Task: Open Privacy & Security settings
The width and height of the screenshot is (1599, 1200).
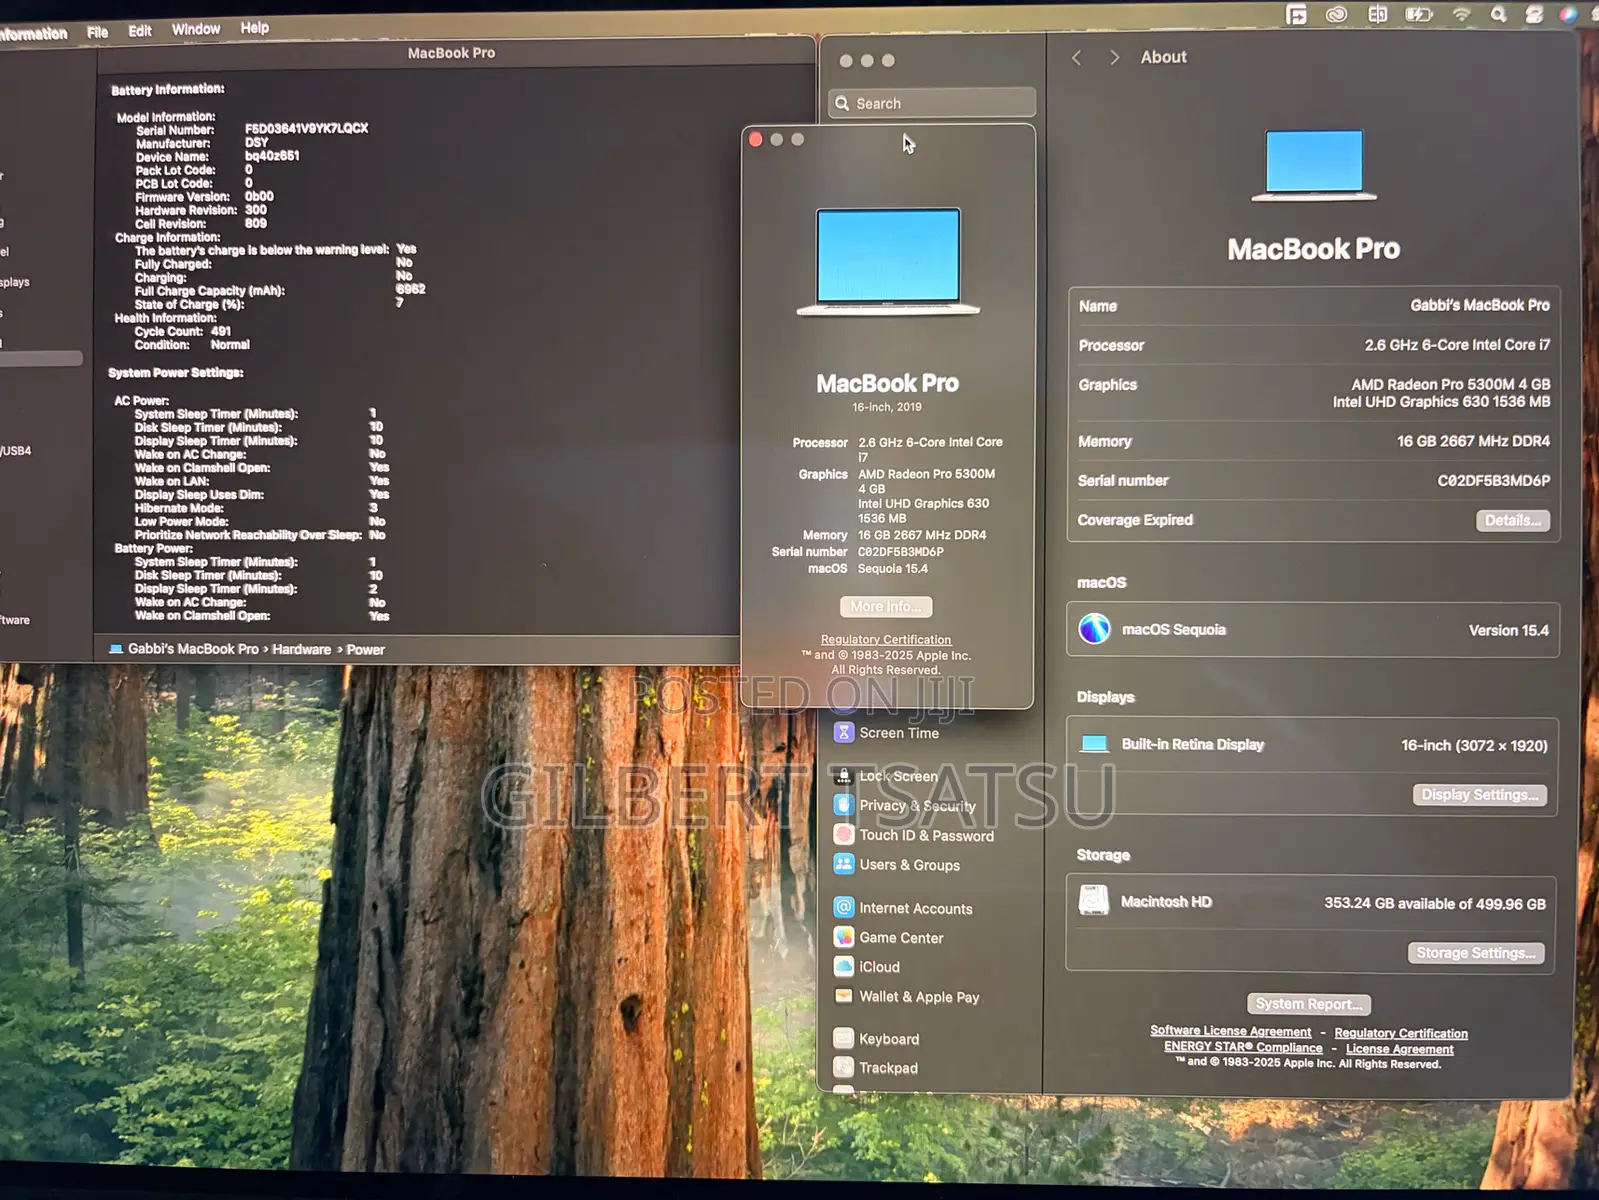Action: click(x=905, y=805)
